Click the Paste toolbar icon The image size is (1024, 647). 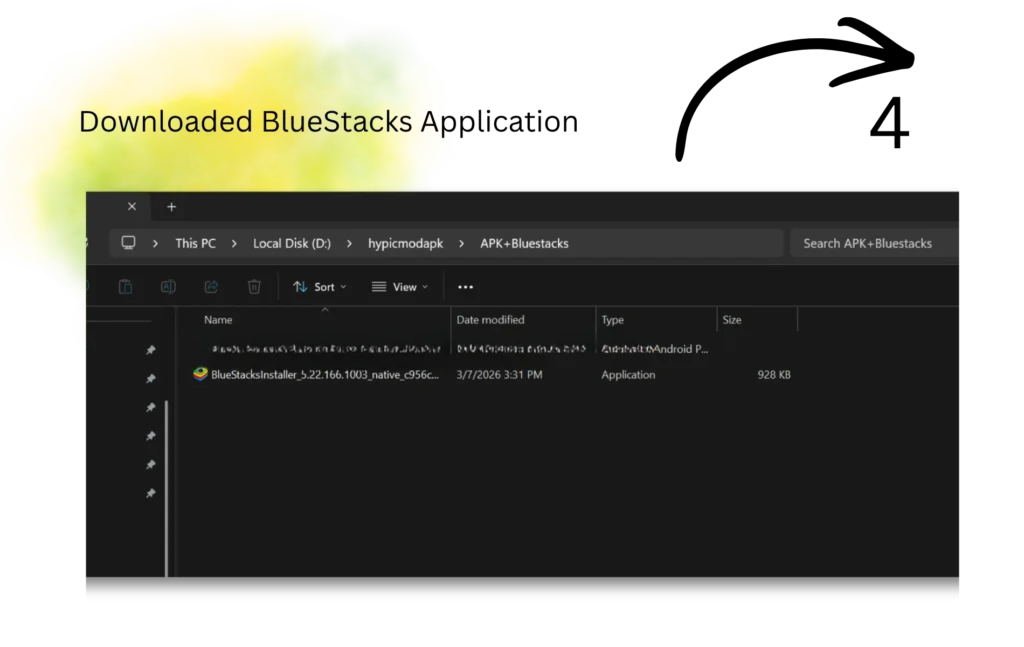tap(125, 287)
